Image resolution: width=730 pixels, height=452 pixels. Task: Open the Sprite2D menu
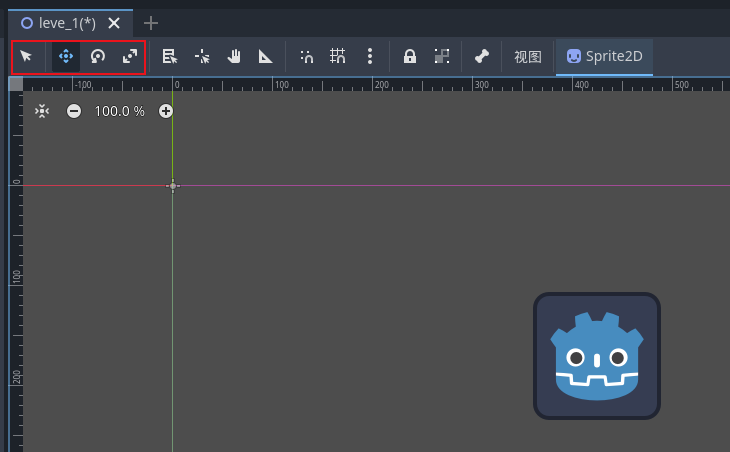pos(604,57)
